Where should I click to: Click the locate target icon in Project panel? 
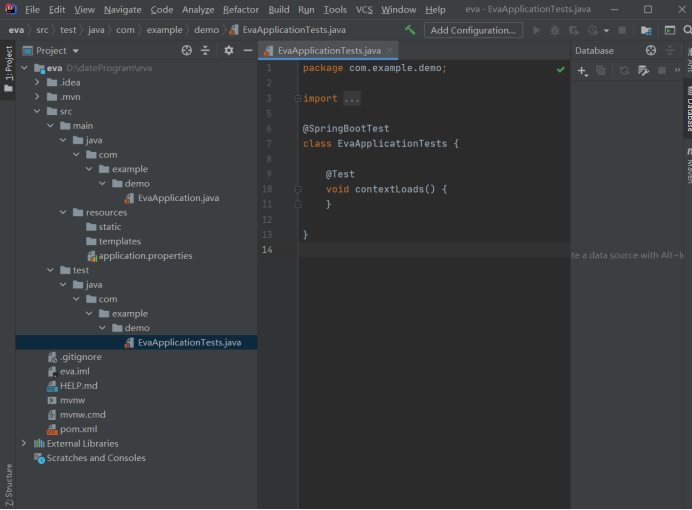[187, 50]
